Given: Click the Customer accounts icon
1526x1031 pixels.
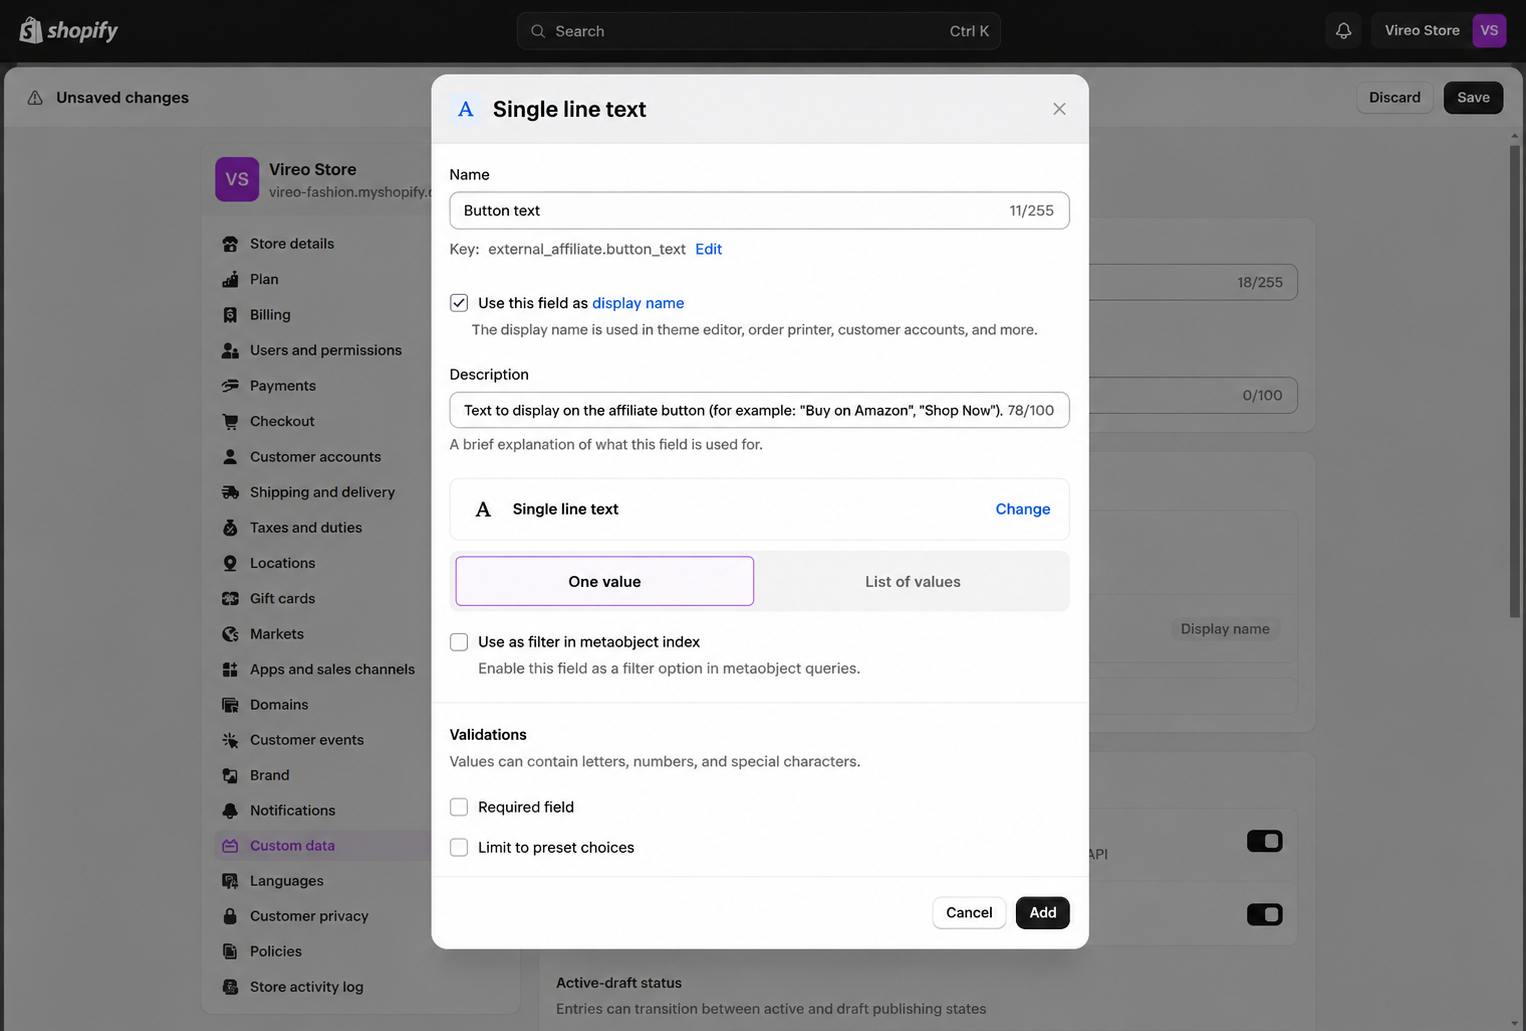Looking at the screenshot, I should tap(230, 457).
